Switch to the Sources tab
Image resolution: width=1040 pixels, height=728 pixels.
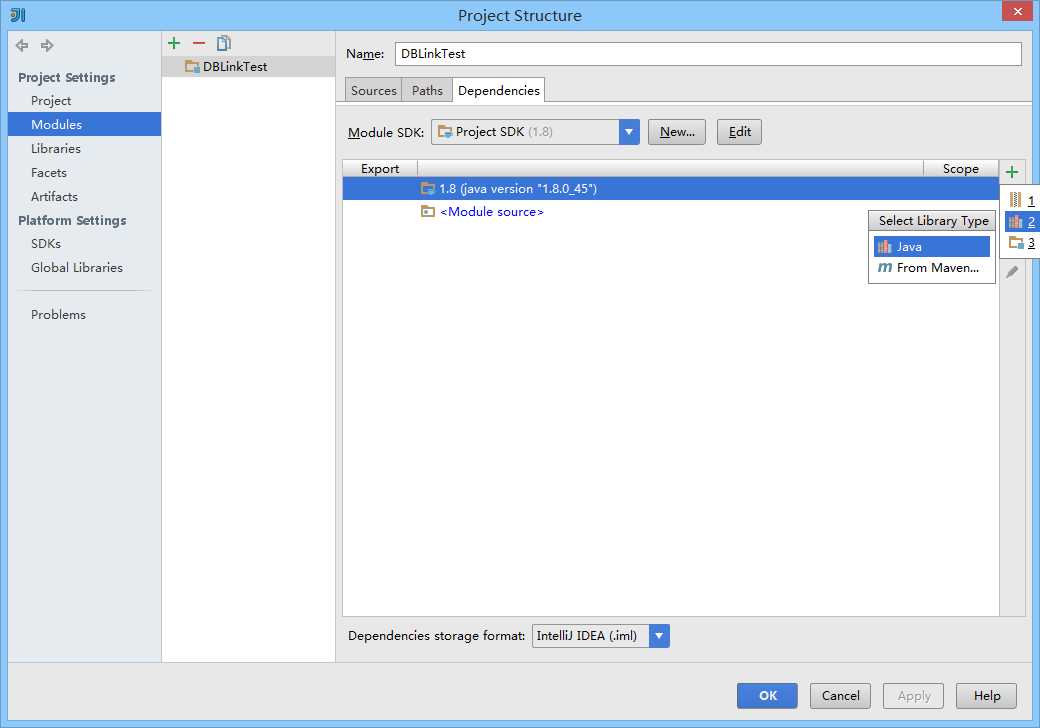373,90
